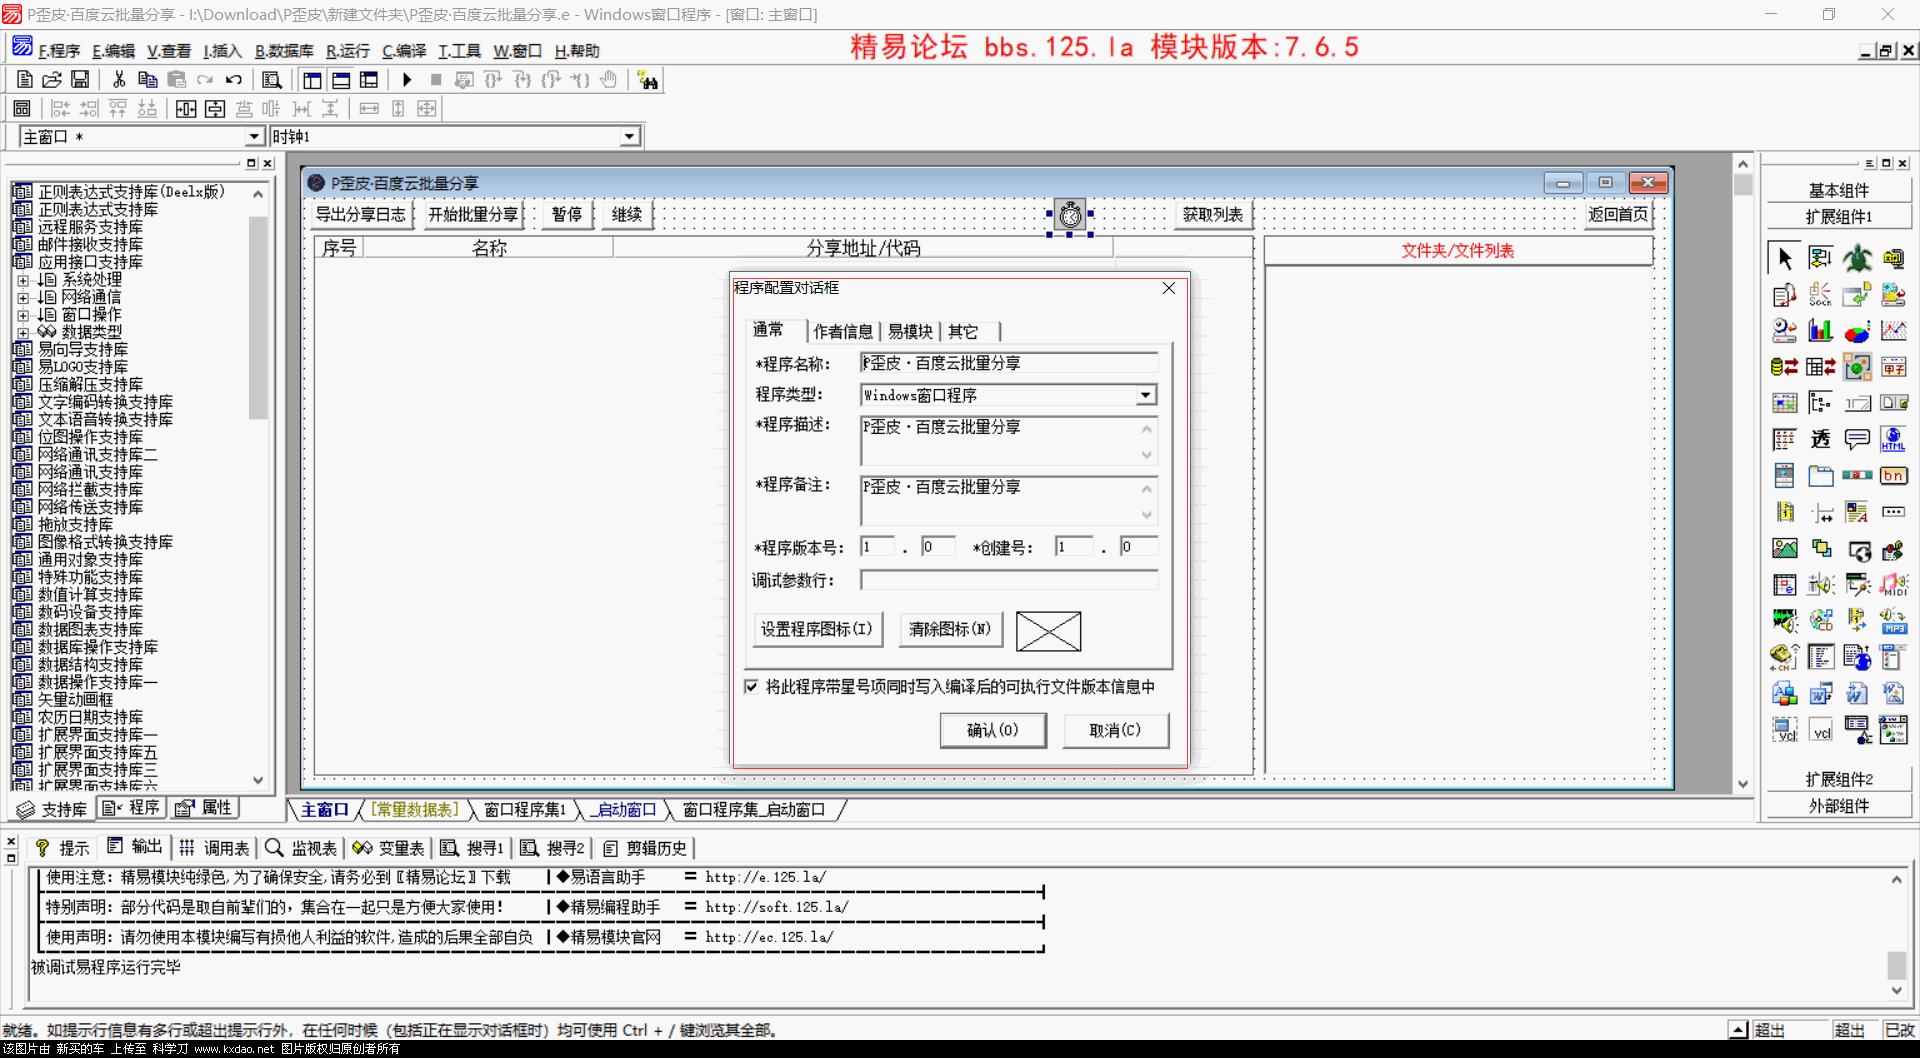Click the Save file toolbar icon
The image size is (1920, 1058).
click(80, 80)
